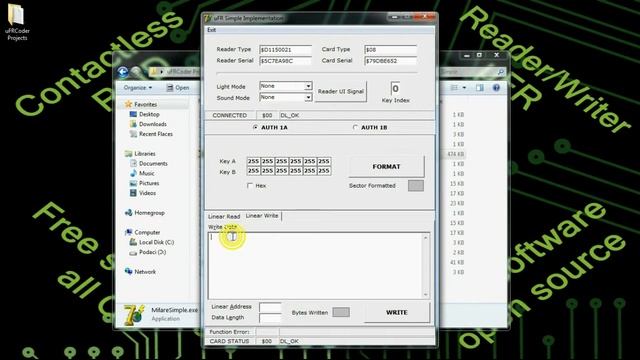The height and width of the screenshot is (360, 640).
Task: Open Pictures library in Explorer sidebar
Action: click(149, 183)
